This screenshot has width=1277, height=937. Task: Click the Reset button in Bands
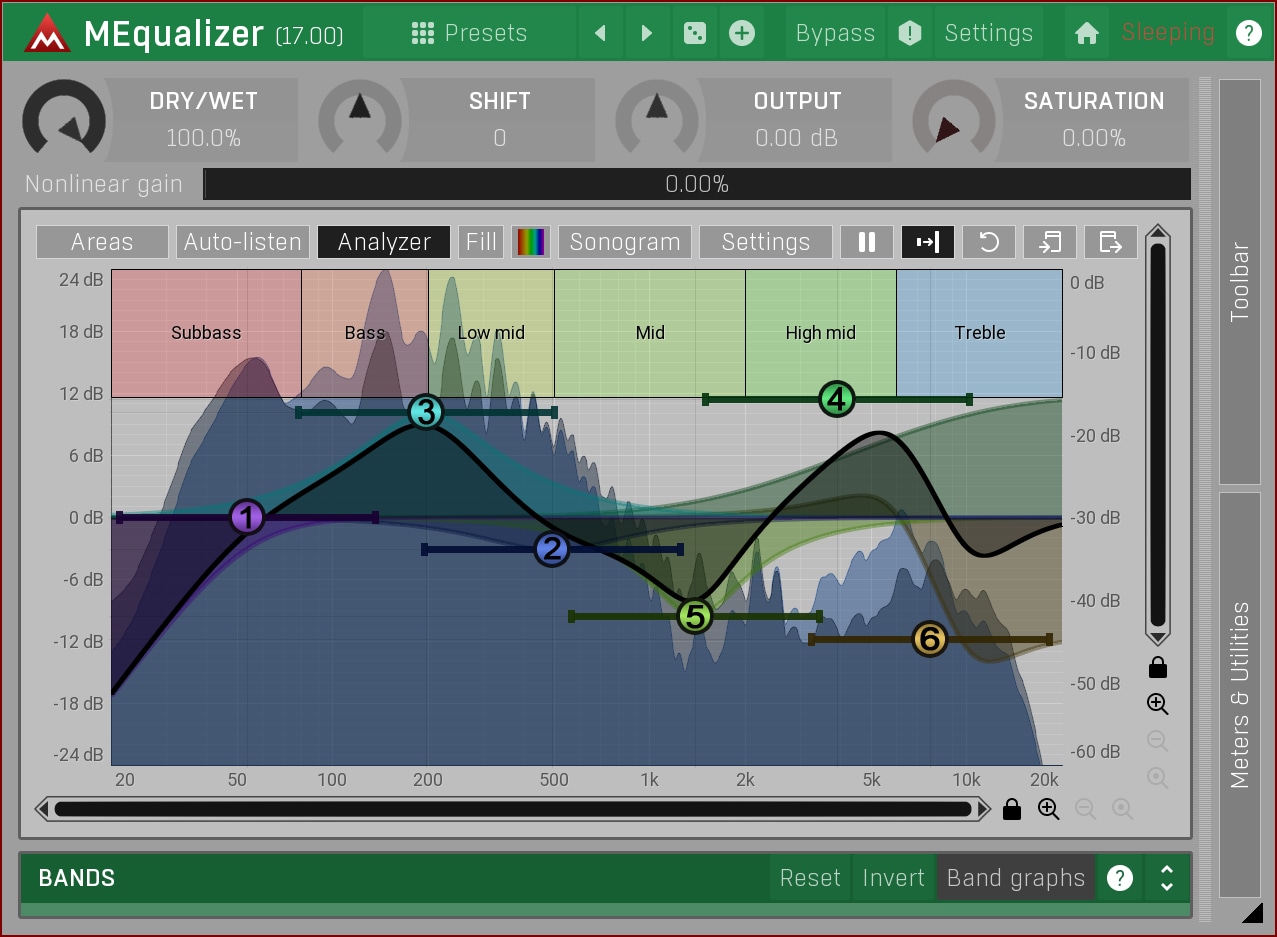tap(810, 878)
